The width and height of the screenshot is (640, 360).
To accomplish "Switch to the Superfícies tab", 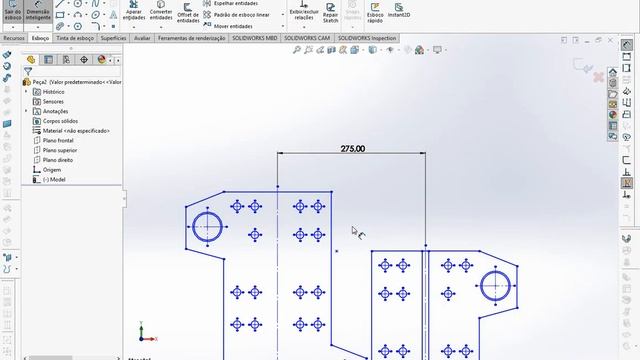I will [113, 38].
